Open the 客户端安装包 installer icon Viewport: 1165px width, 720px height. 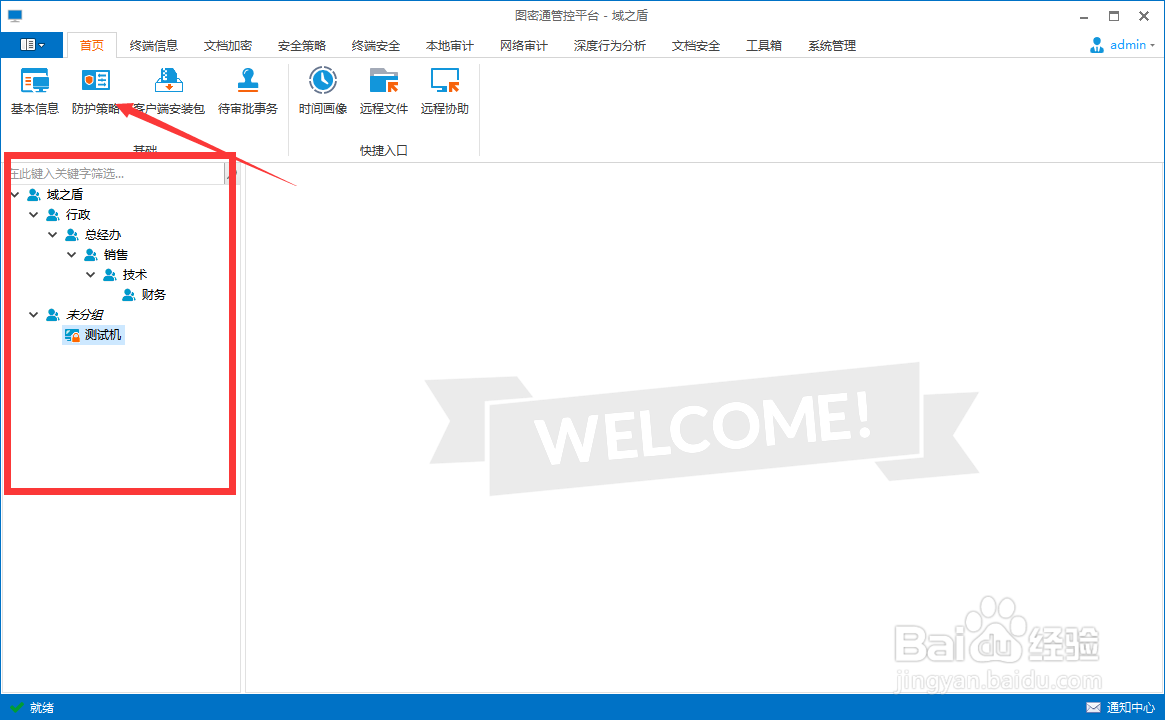coord(168,90)
